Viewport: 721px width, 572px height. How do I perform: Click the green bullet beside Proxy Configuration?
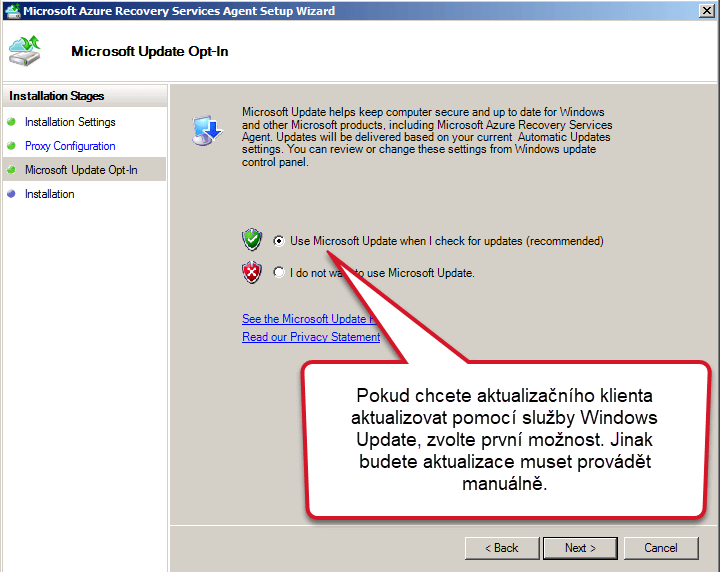coord(11,146)
